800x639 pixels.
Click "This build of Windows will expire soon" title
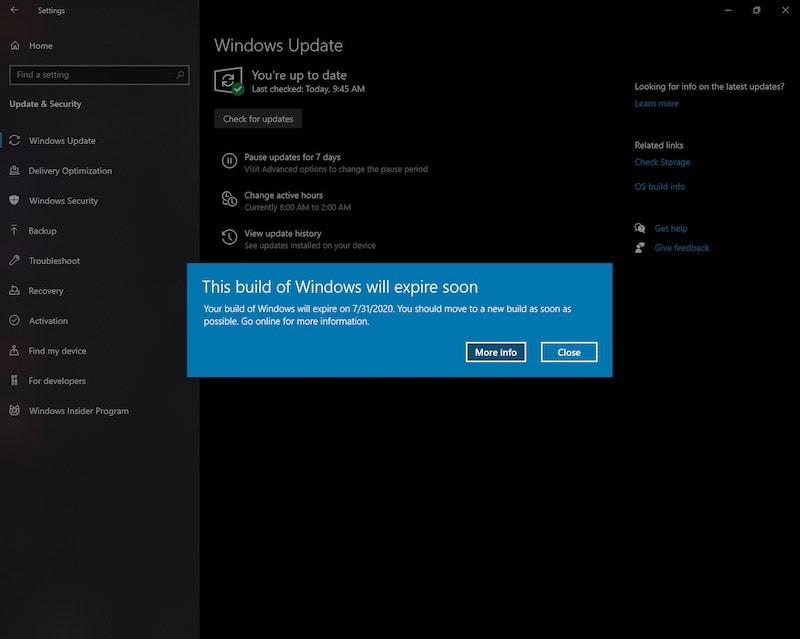(x=340, y=287)
